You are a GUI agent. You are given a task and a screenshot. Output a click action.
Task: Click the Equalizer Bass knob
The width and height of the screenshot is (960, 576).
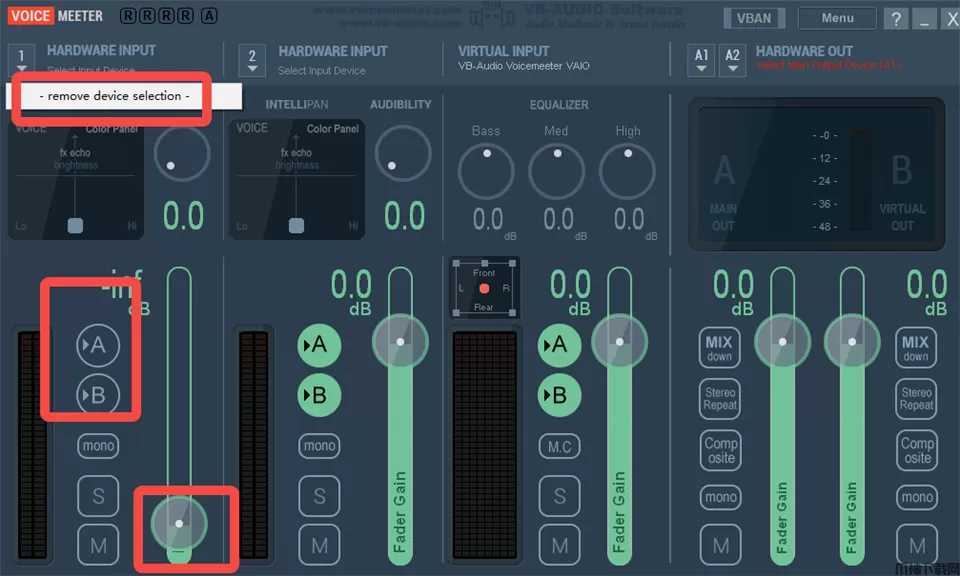486,171
